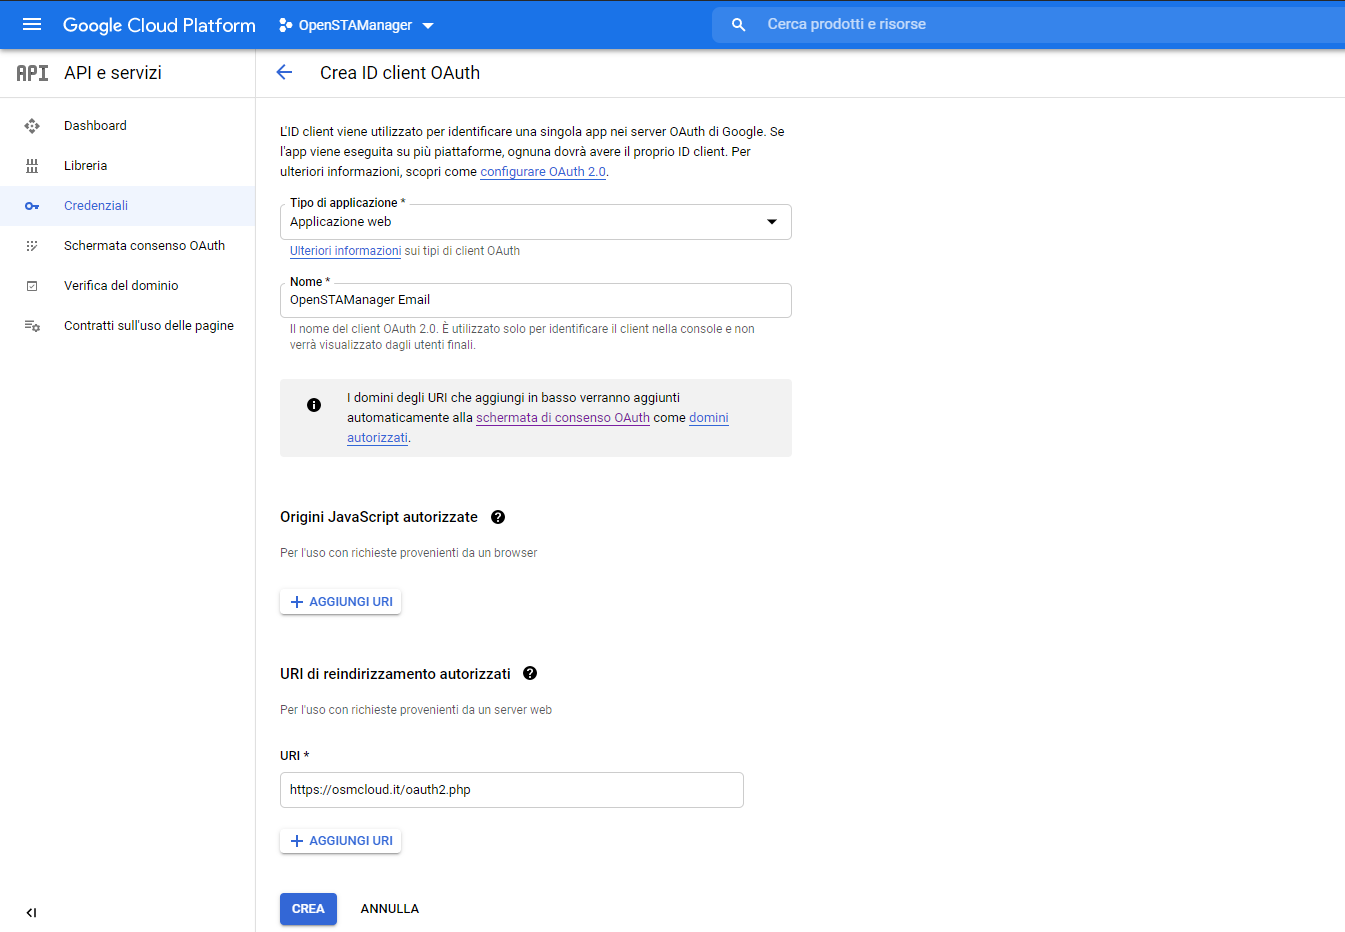This screenshot has width=1345, height=932.
Task: Open the Ulteriori informazioni link
Action: [345, 251]
